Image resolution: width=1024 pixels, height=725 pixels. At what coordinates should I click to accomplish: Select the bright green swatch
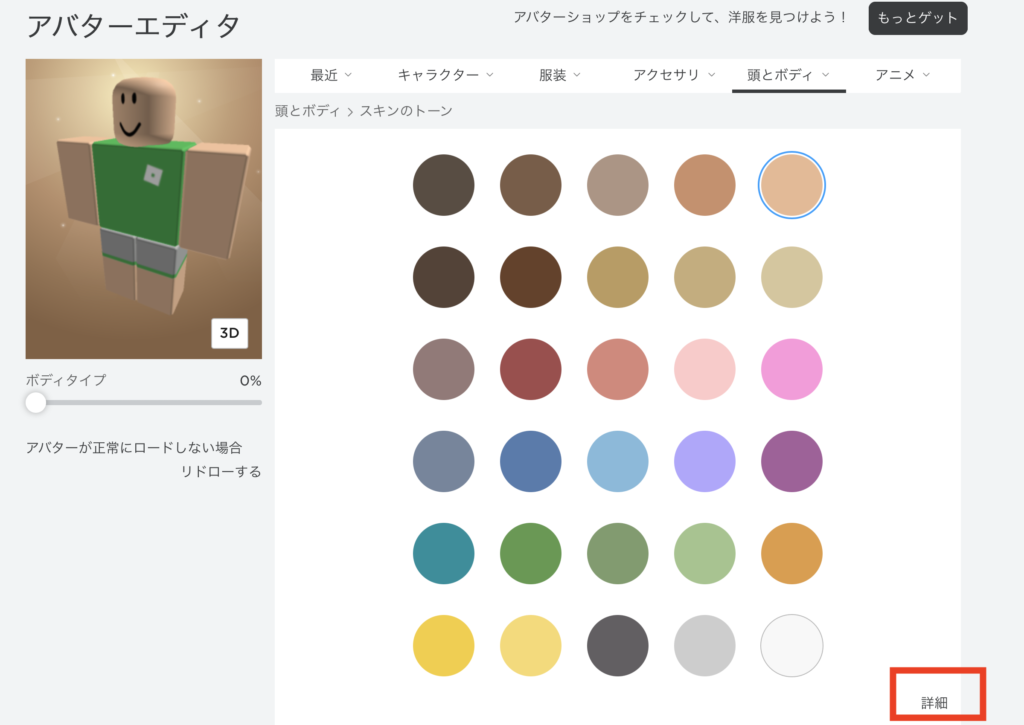530,553
